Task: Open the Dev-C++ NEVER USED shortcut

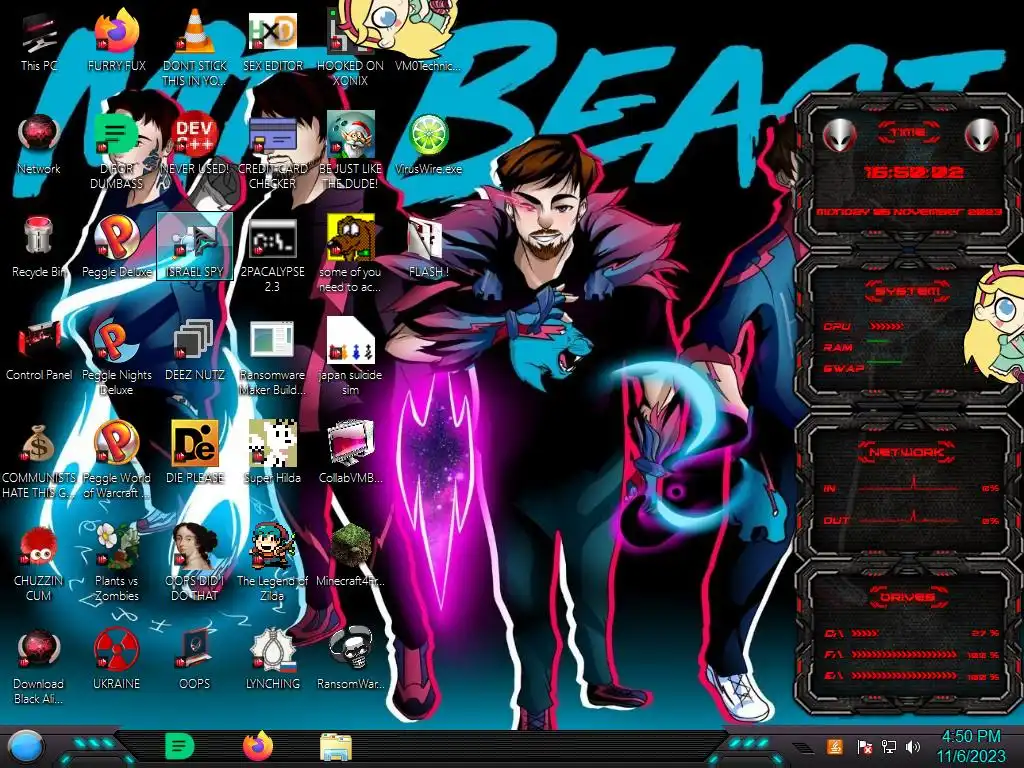Action: click(x=195, y=144)
